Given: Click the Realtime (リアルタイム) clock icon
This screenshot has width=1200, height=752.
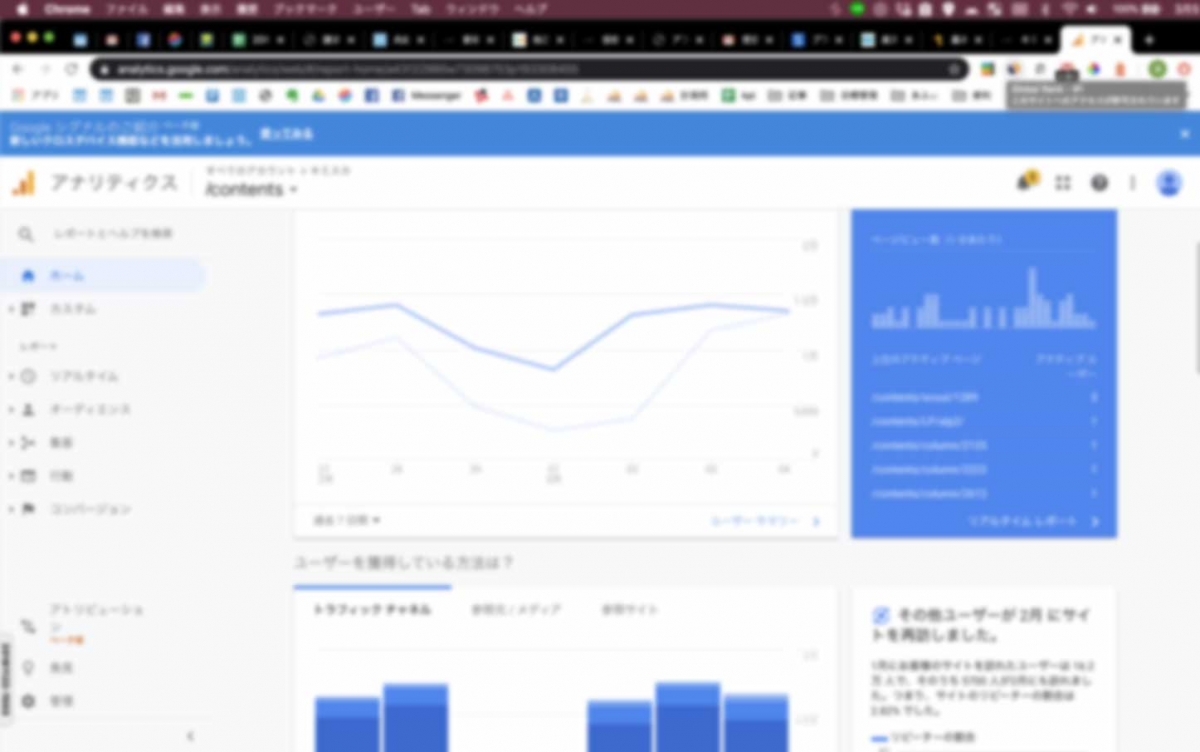Looking at the screenshot, I should coord(28,376).
